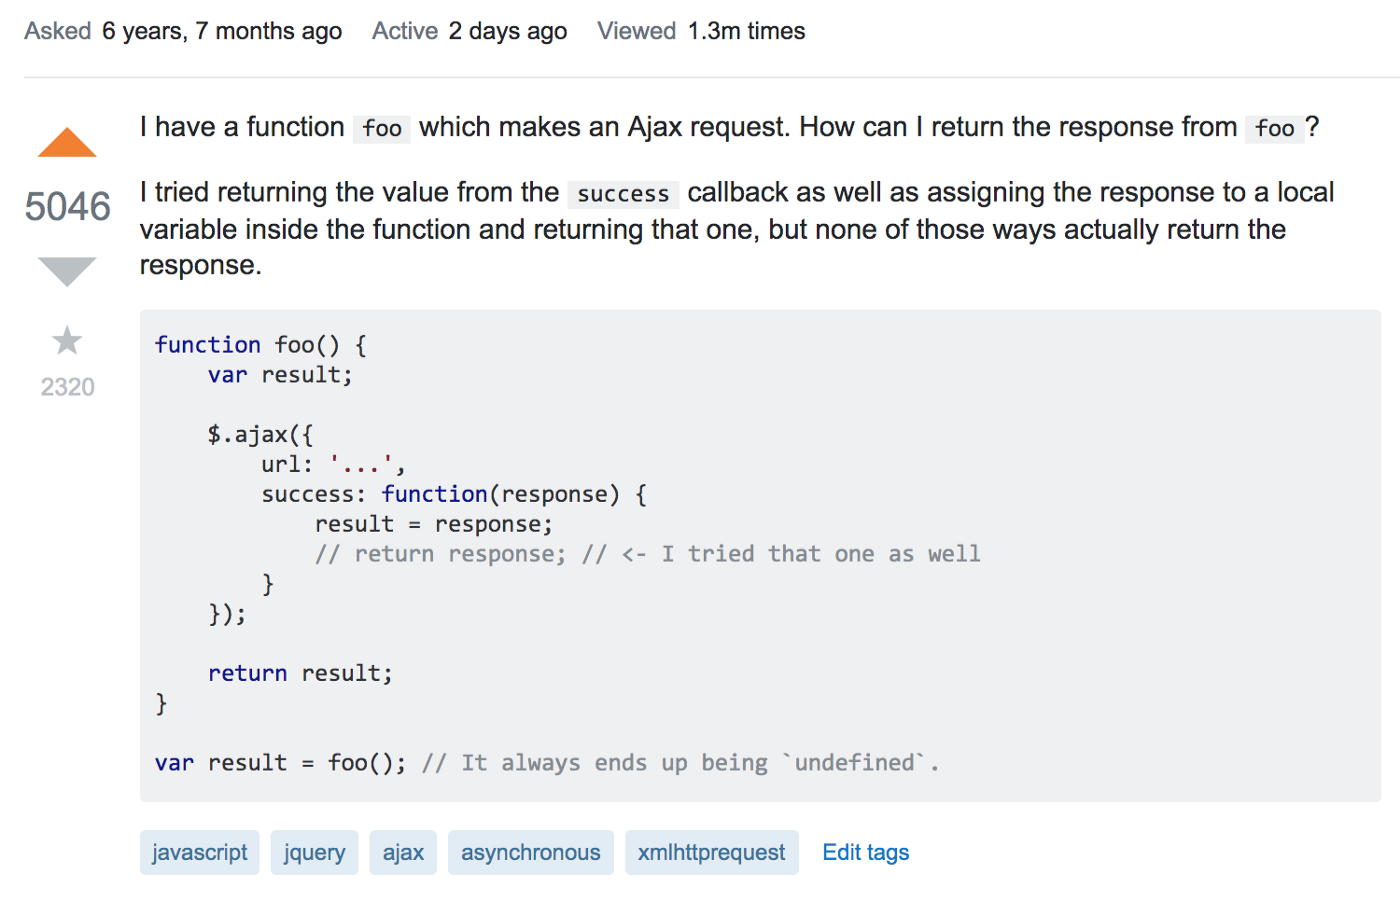
Task: Favorite the question by clicking the star
Action: click(66, 340)
